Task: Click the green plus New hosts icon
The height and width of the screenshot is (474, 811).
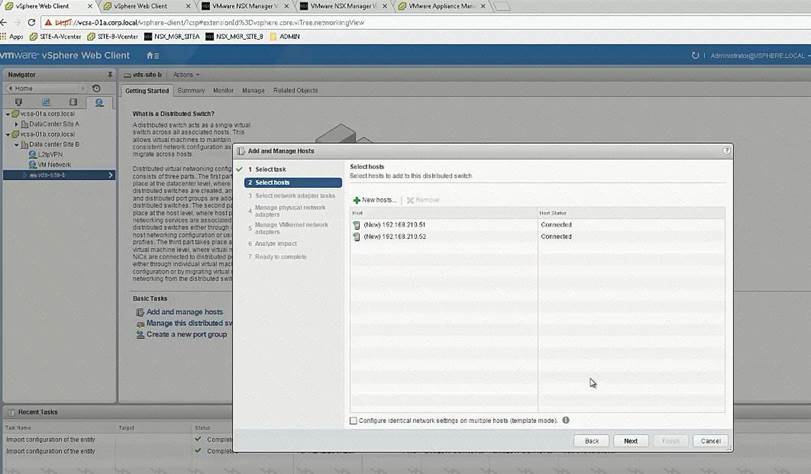Action: 357,200
